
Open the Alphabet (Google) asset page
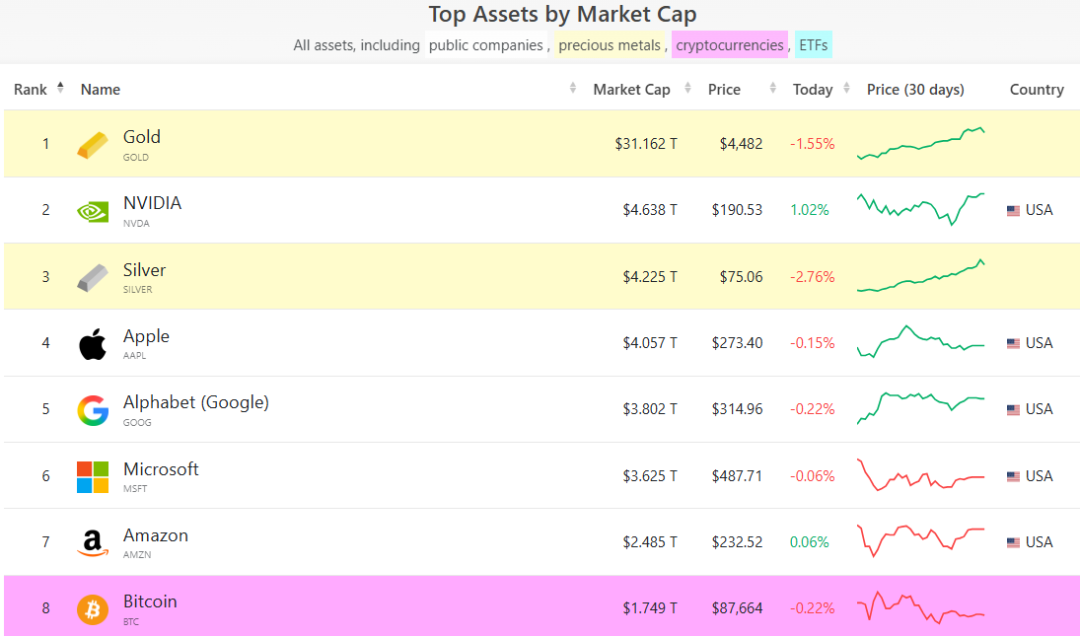196,403
